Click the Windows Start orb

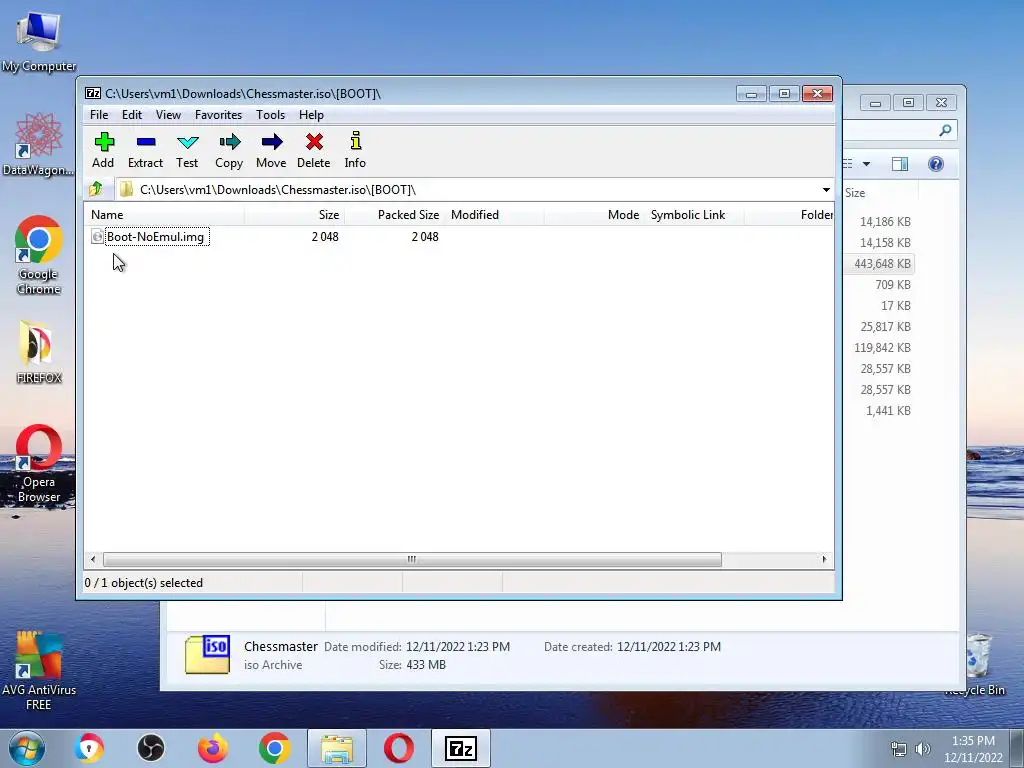coord(27,748)
